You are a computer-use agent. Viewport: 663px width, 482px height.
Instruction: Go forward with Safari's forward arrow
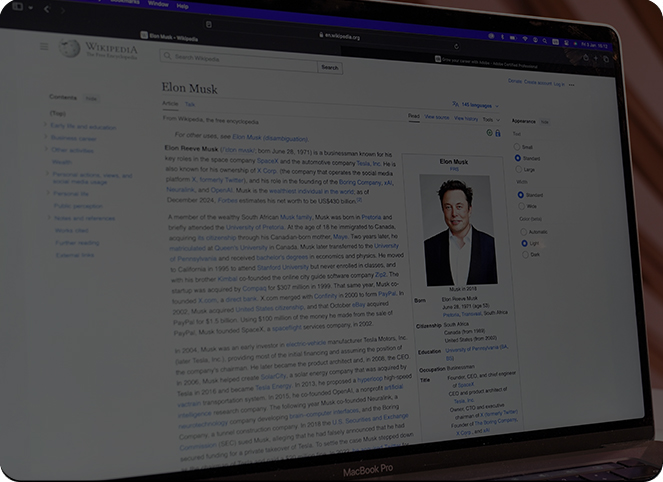63,10
